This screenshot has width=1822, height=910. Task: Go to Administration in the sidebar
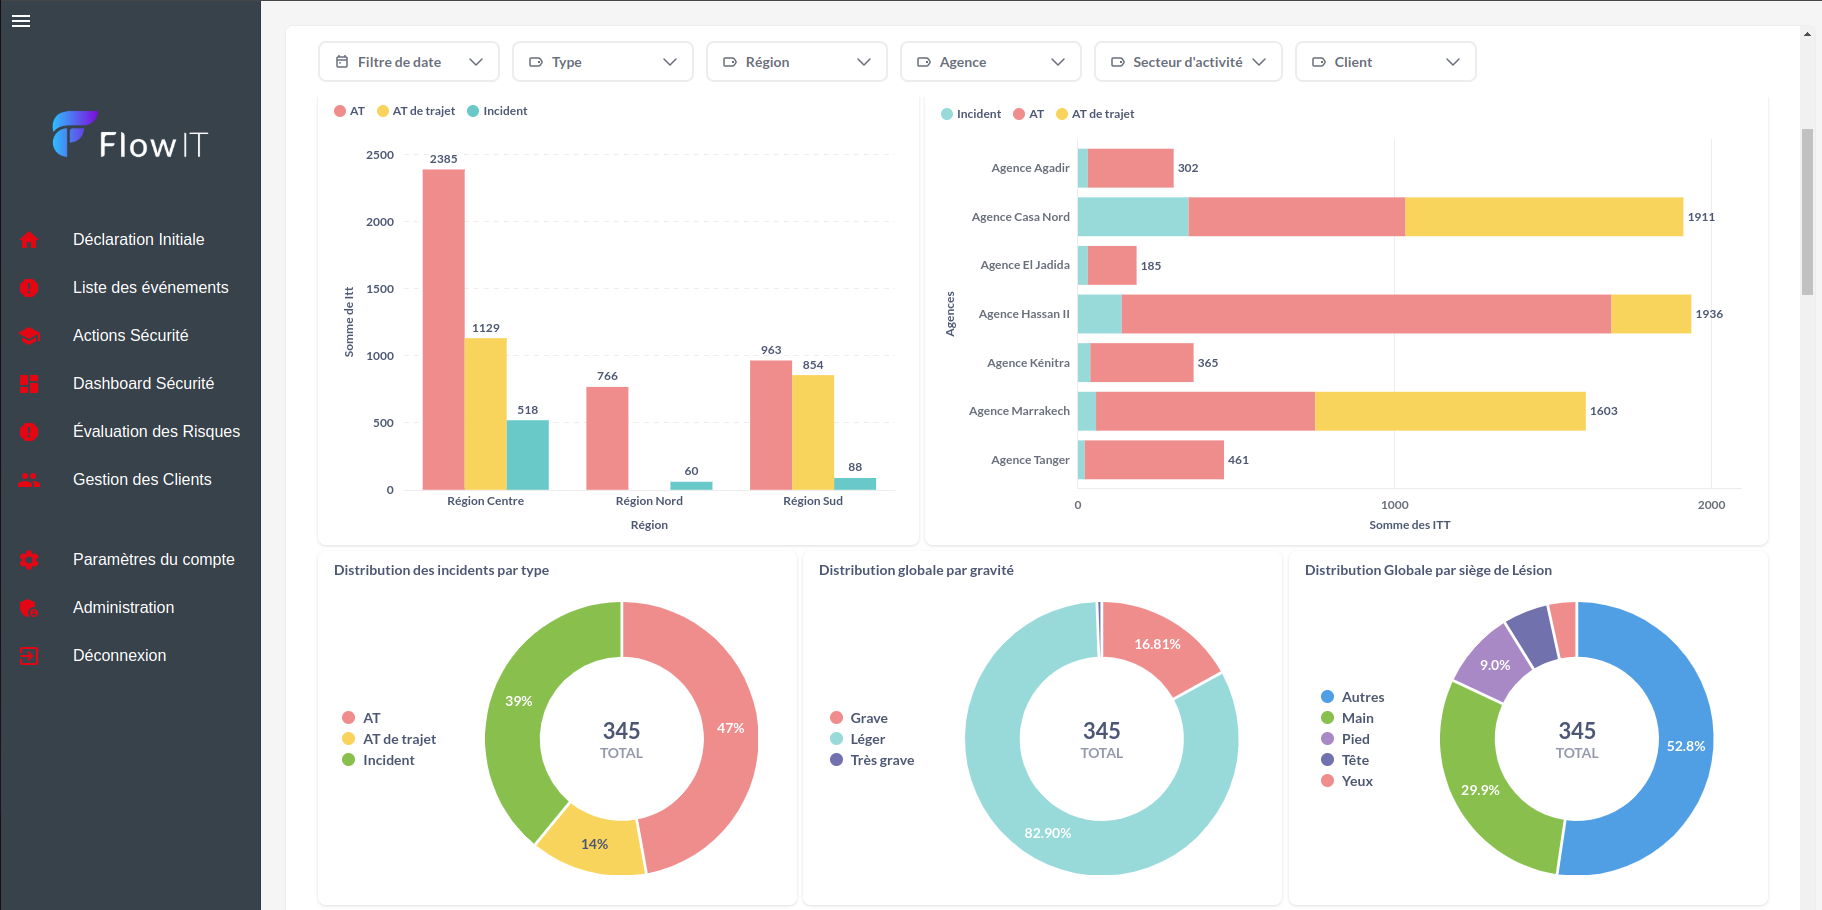click(123, 608)
